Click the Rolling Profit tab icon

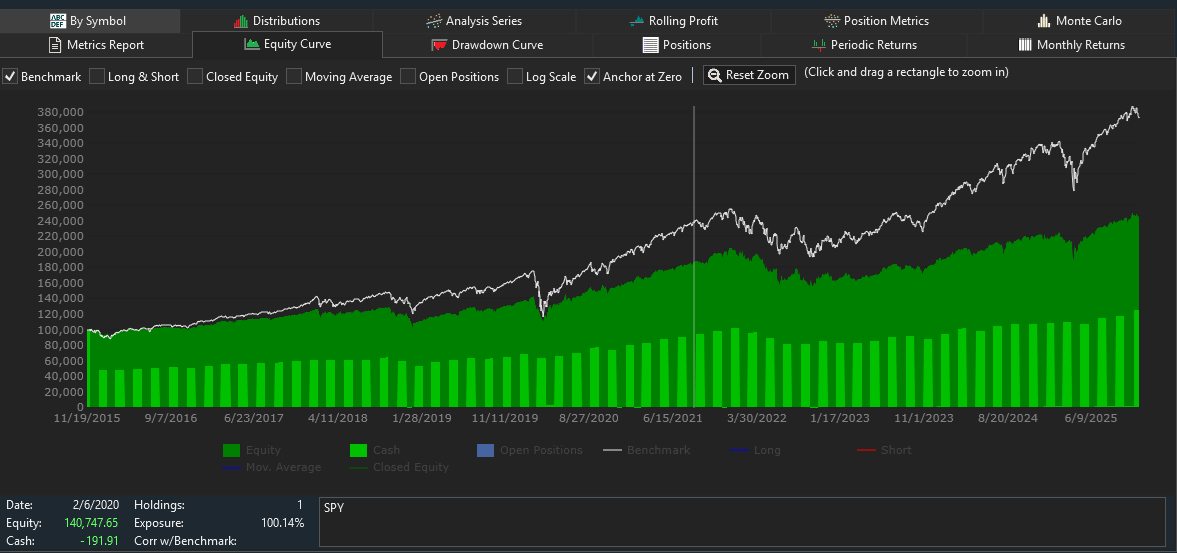637,21
